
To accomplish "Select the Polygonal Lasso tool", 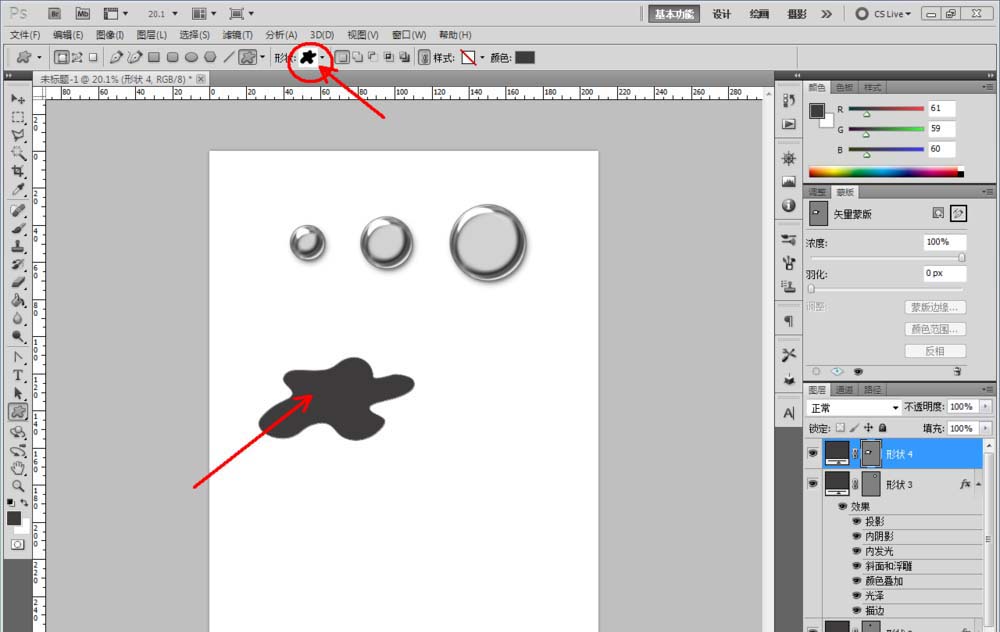I will [x=18, y=135].
